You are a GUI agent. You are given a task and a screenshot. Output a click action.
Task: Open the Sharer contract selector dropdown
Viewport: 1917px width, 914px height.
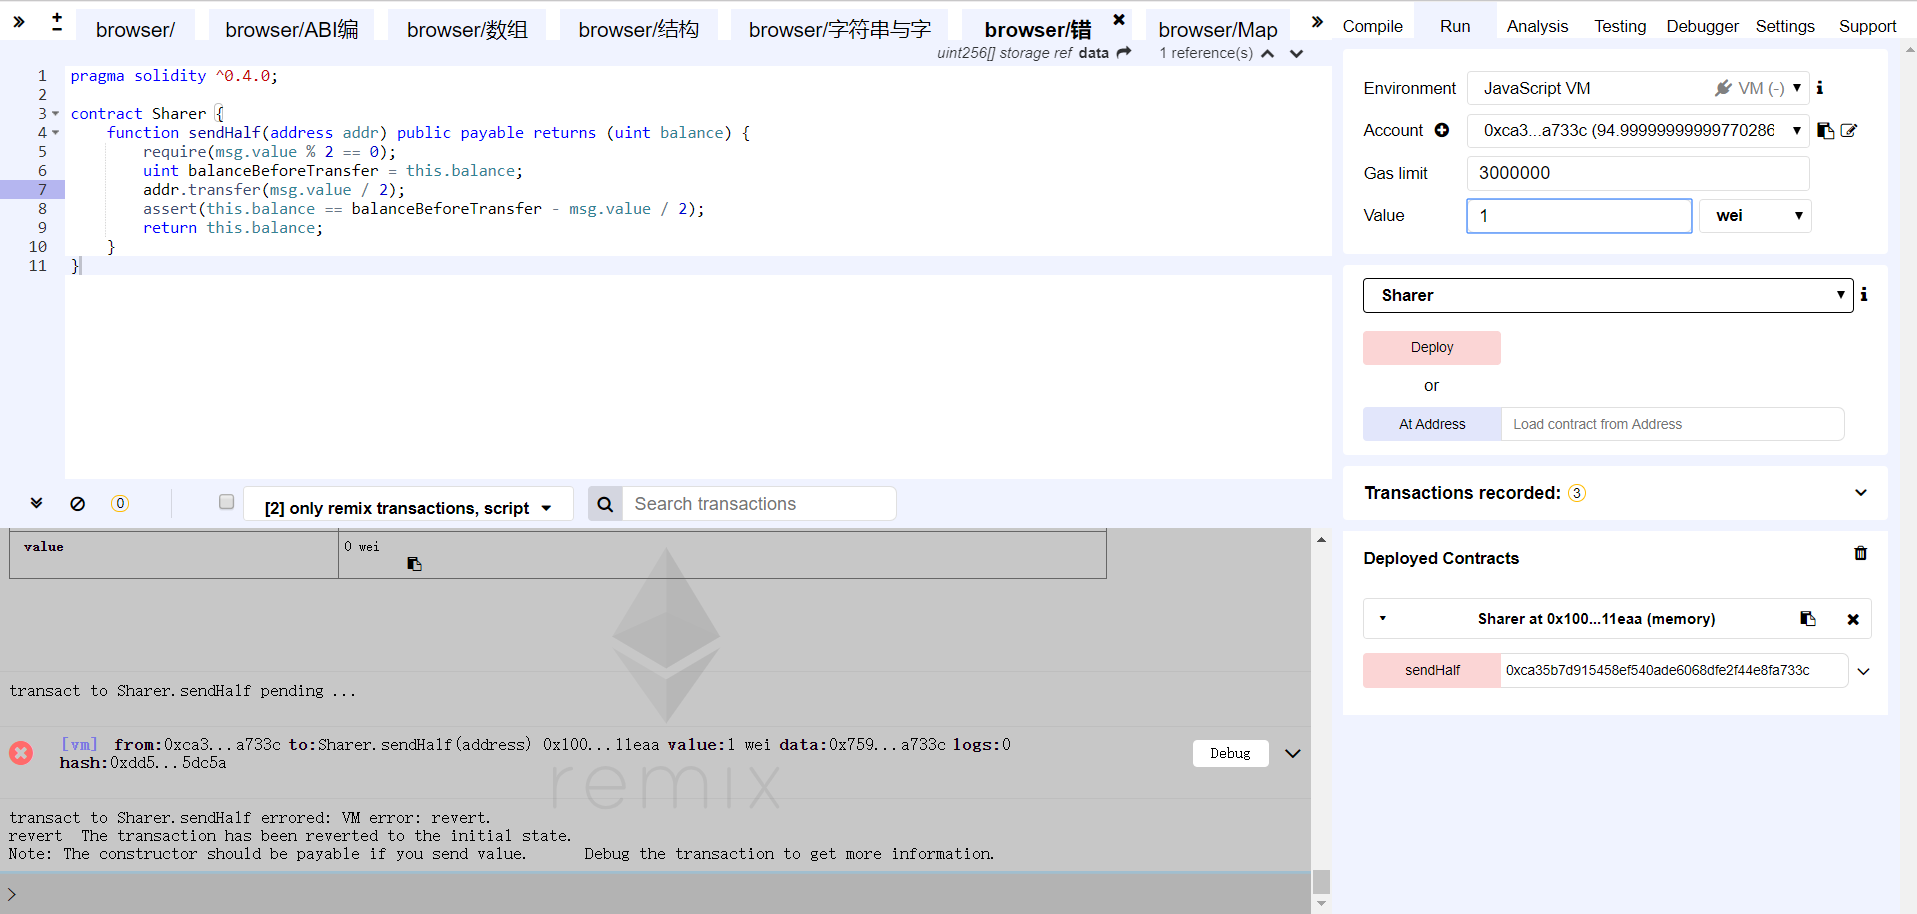click(x=1608, y=295)
